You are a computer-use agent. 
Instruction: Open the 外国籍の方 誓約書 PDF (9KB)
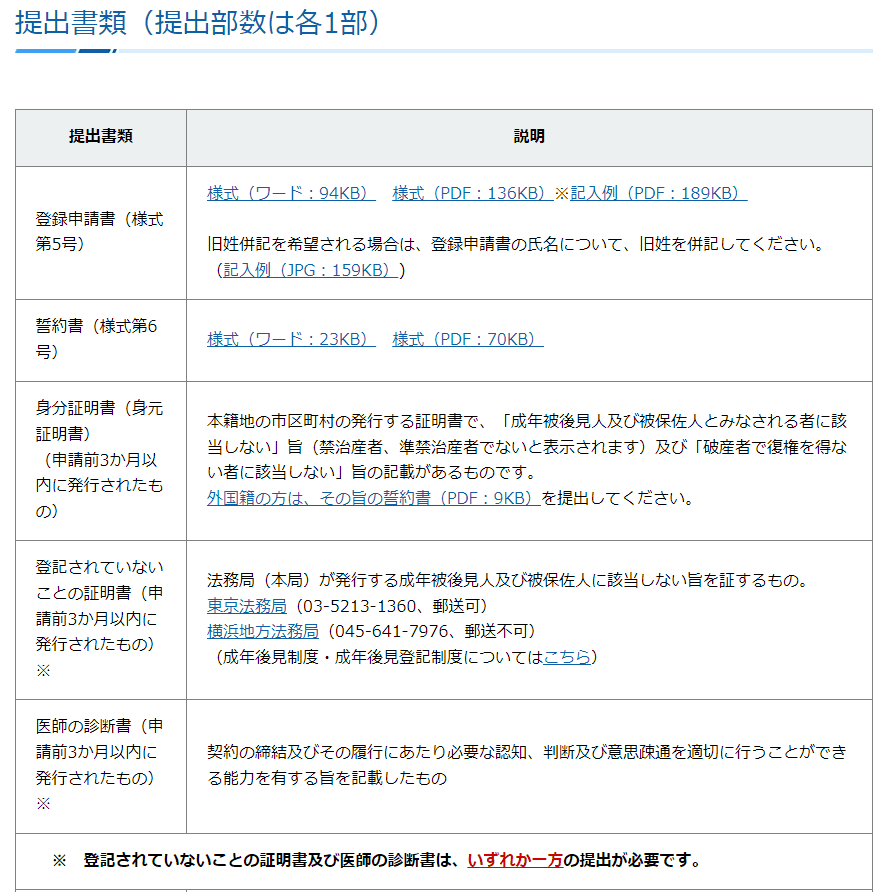(373, 498)
